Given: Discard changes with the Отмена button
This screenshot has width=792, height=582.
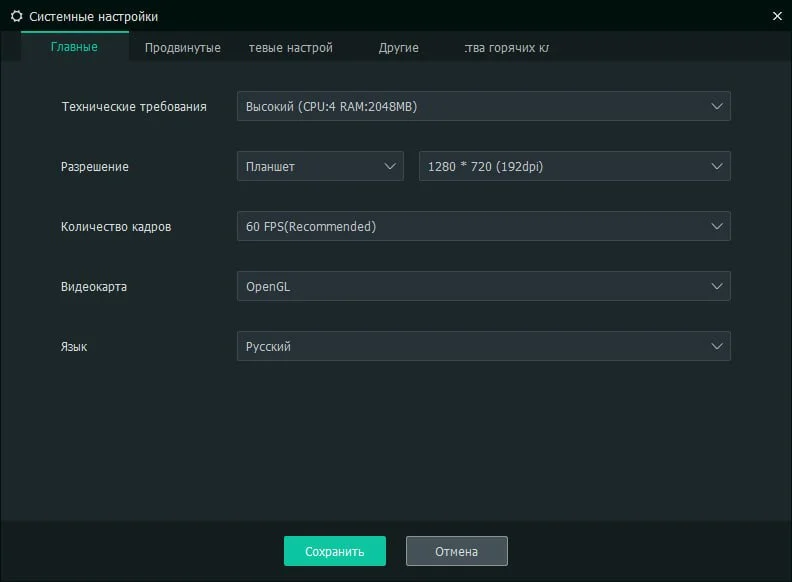Looking at the screenshot, I should coord(457,551).
